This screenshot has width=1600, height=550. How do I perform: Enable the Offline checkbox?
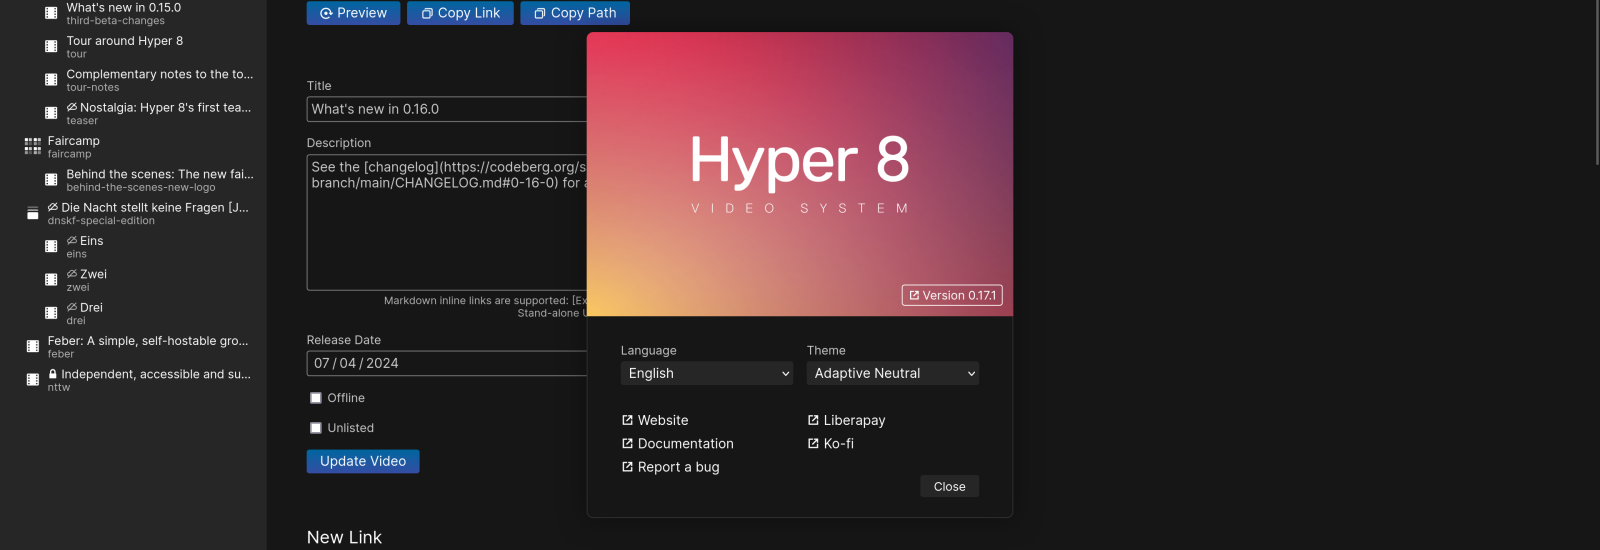click(316, 398)
